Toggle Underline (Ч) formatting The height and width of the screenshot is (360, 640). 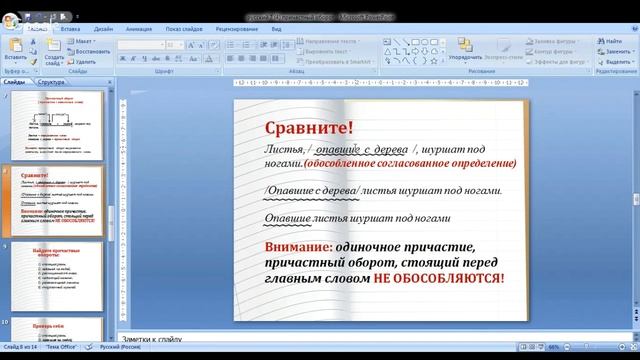click(x=144, y=59)
